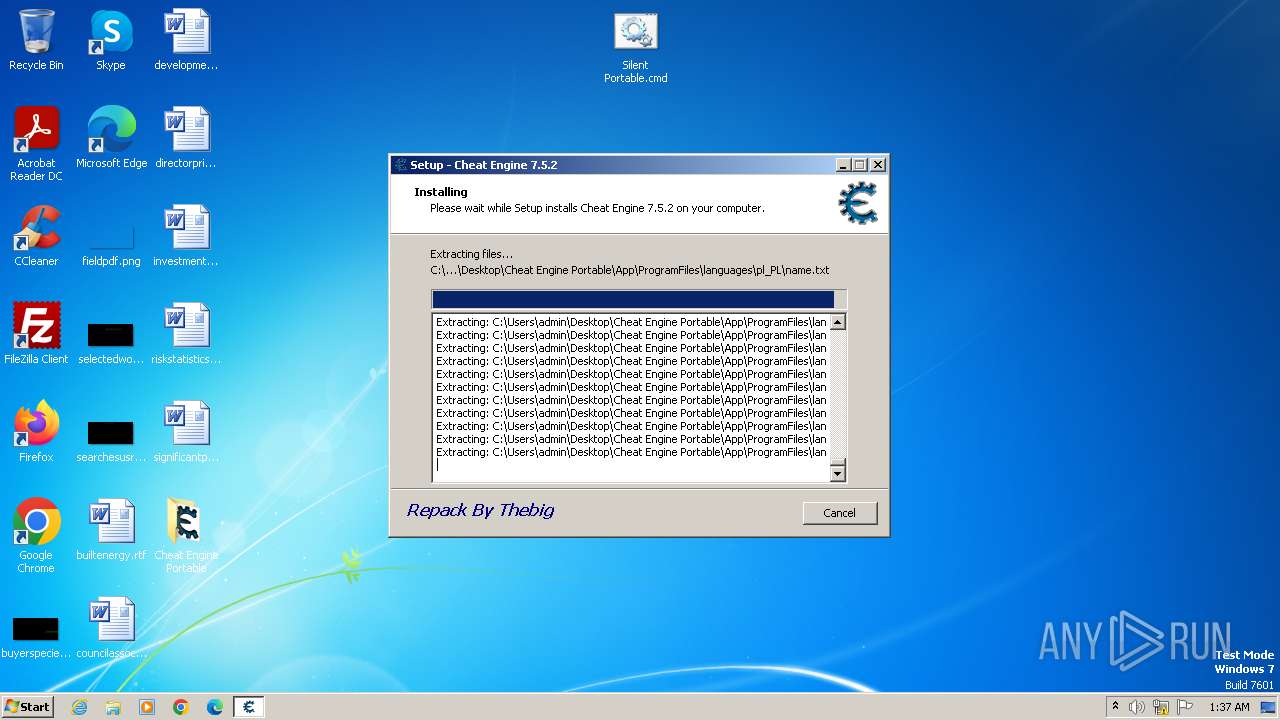
Task: Click the extraction log scroll down arrow
Action: coord(838,474)
